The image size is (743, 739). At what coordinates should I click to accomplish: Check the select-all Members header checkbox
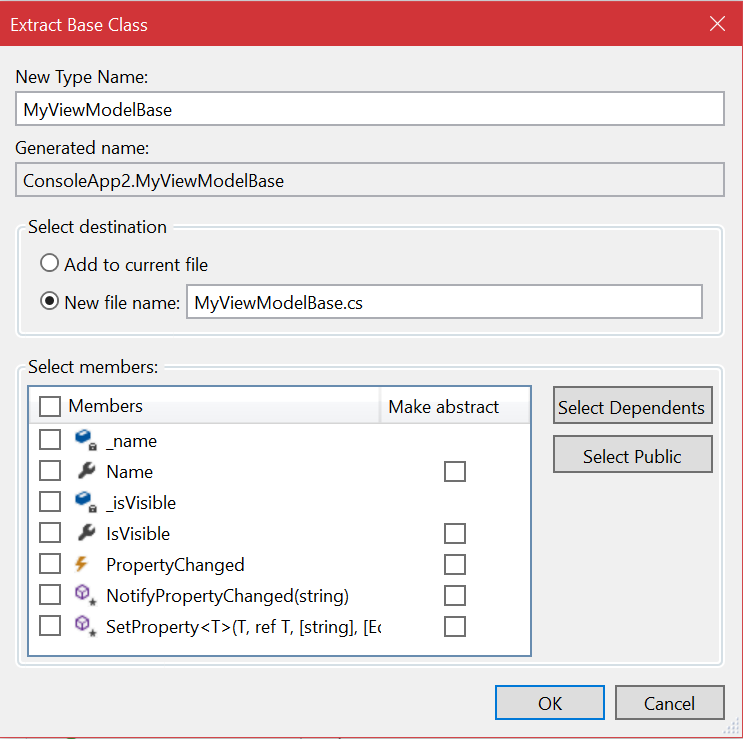[50, 406]
